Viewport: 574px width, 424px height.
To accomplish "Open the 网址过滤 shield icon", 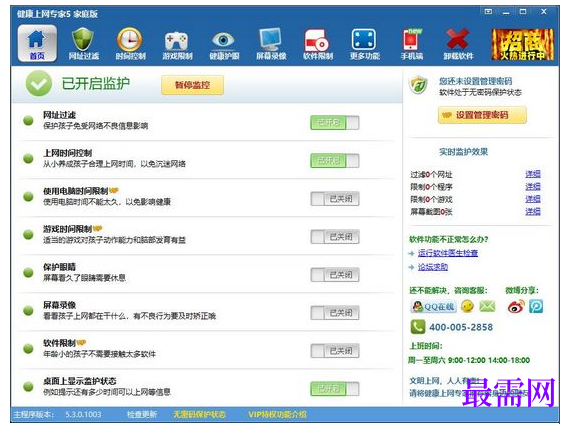I will (83, 43).
